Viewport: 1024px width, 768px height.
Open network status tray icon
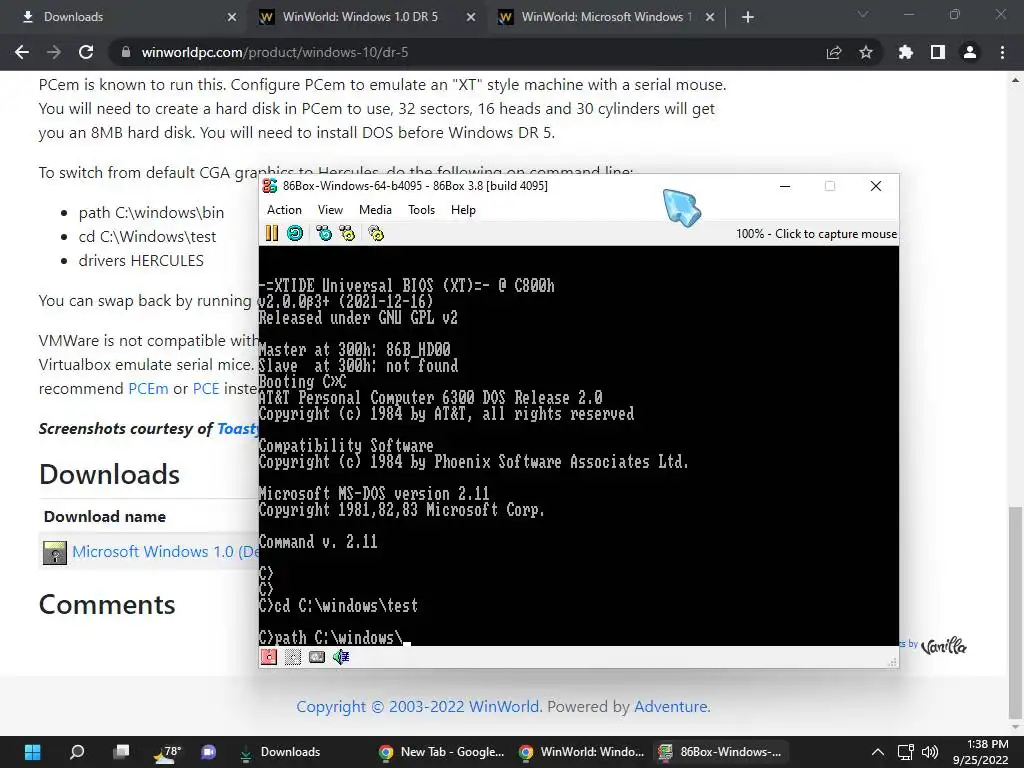coord(905,752)
